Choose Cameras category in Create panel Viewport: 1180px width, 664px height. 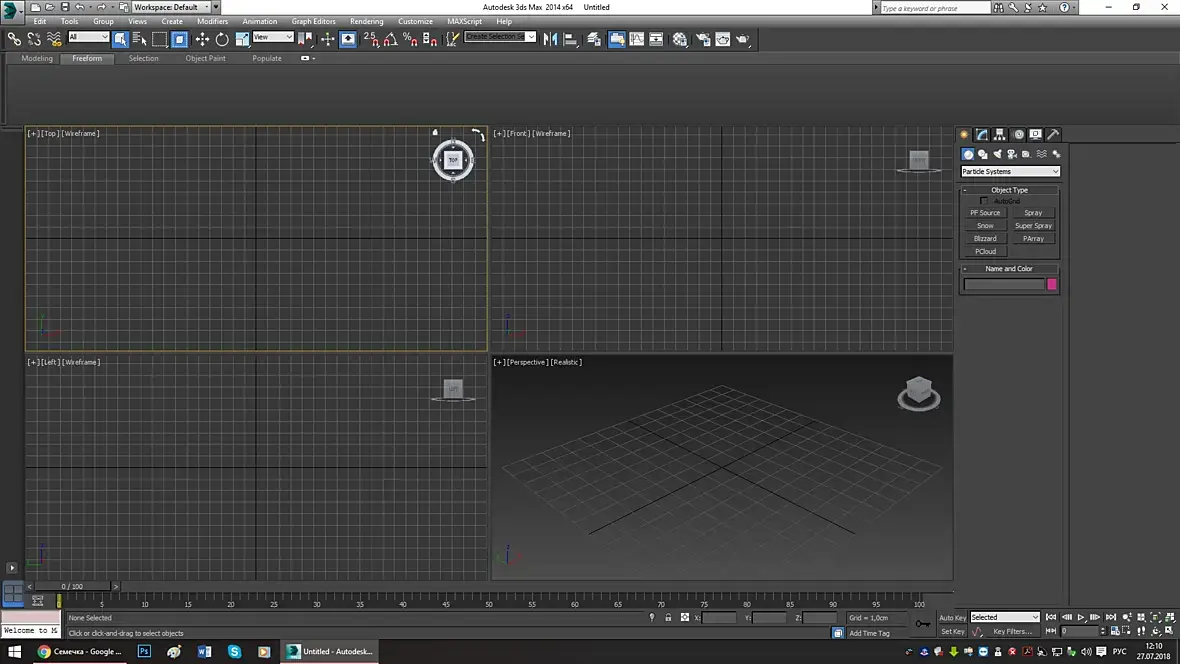(1012, 154)
